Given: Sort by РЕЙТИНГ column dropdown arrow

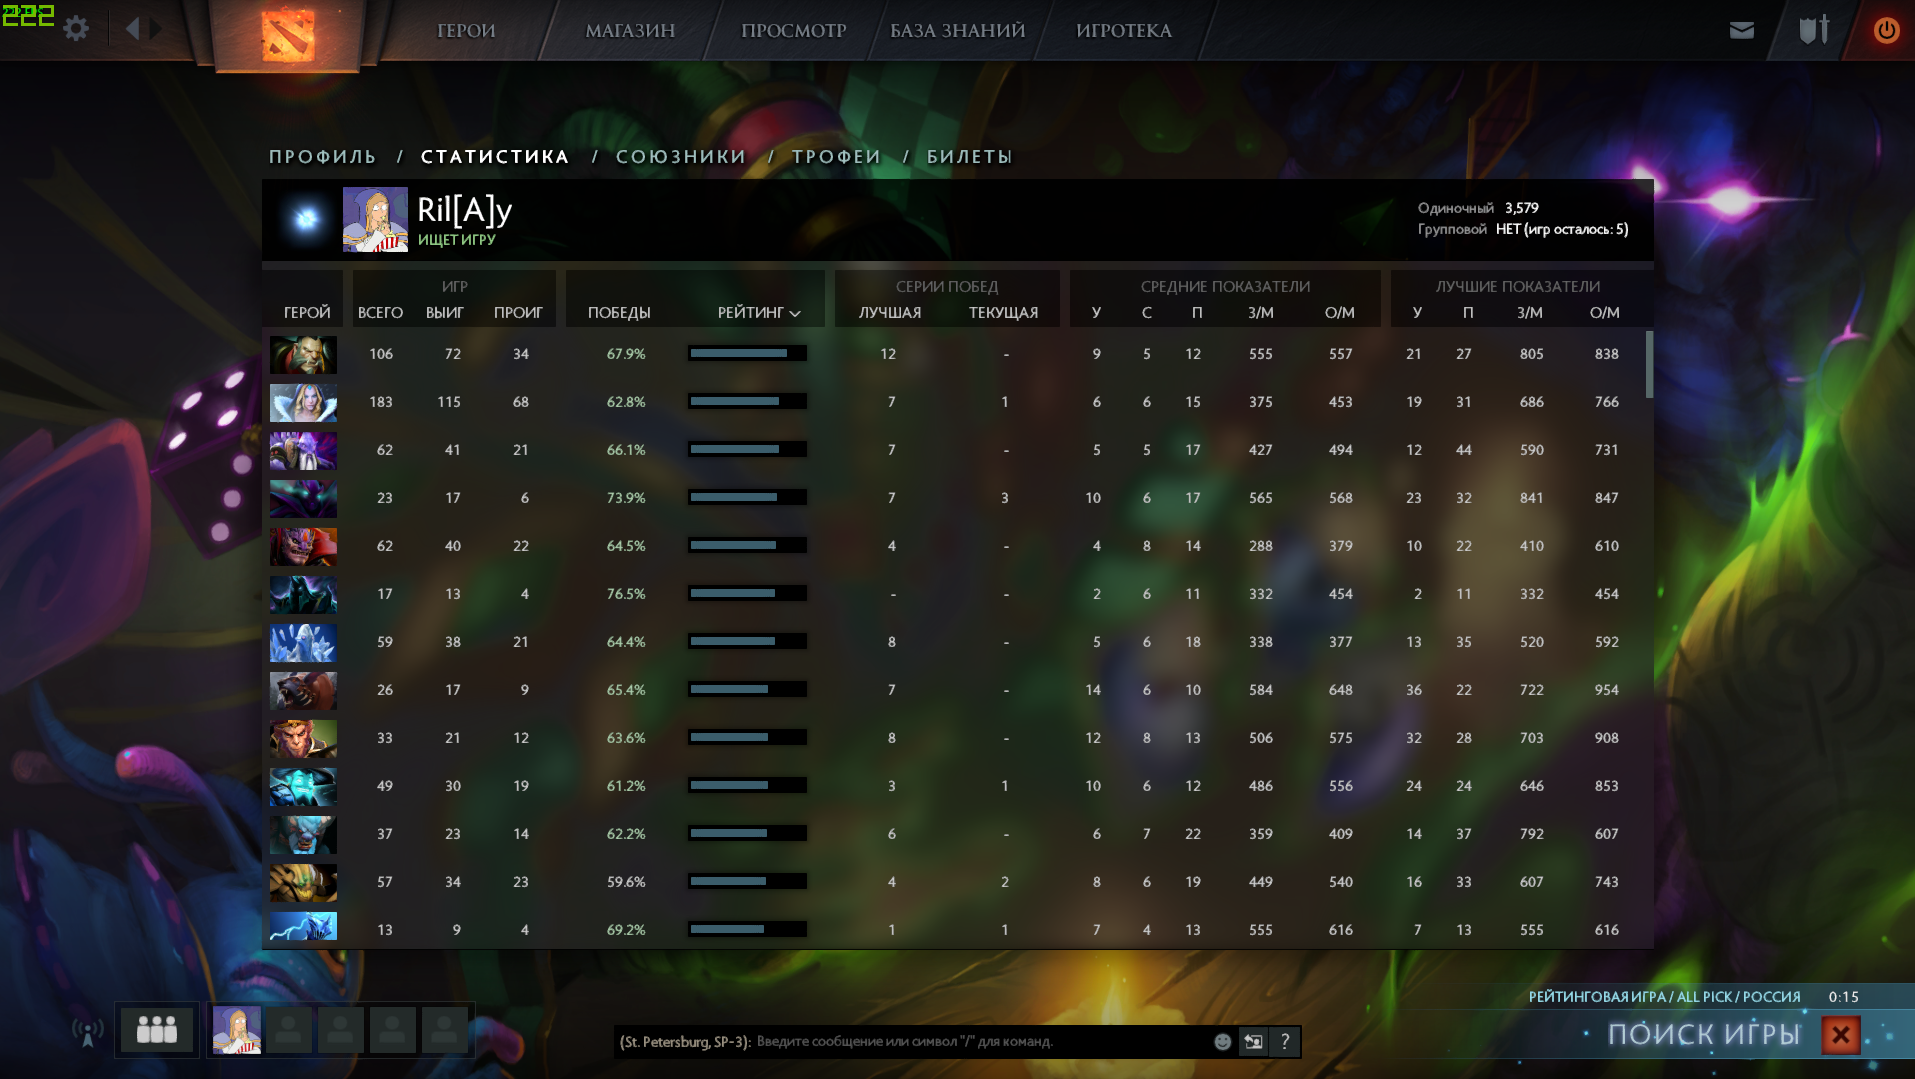Looking at the screenshot, I should [795, 314].
